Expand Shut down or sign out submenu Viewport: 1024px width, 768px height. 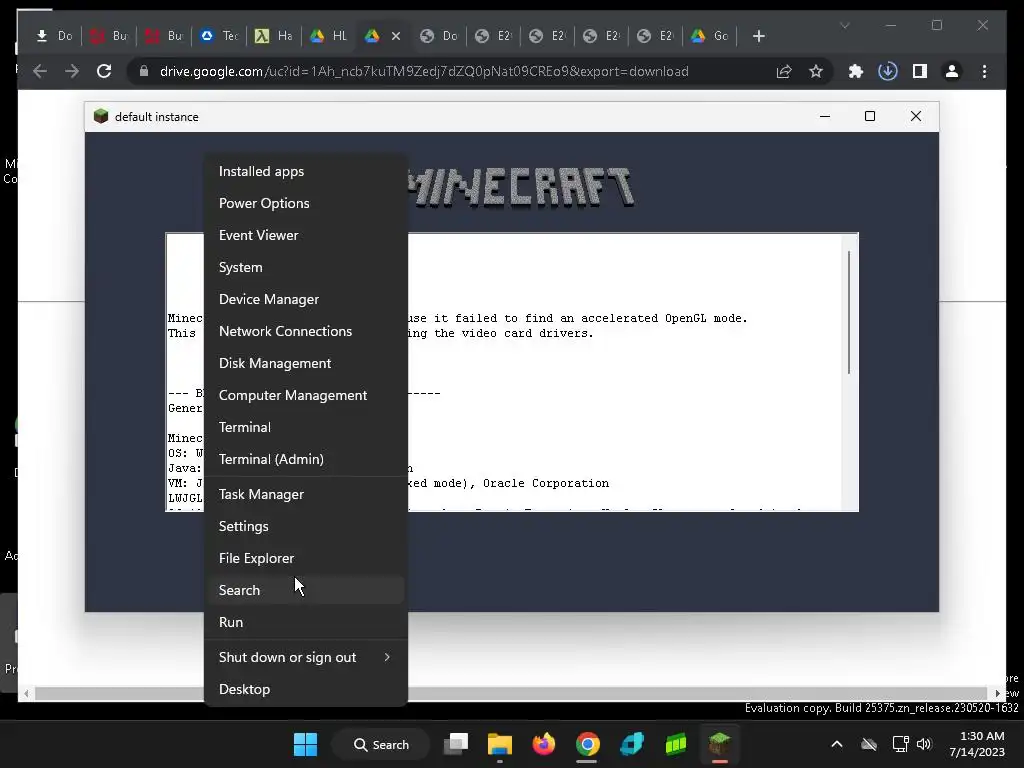point(305,658)
